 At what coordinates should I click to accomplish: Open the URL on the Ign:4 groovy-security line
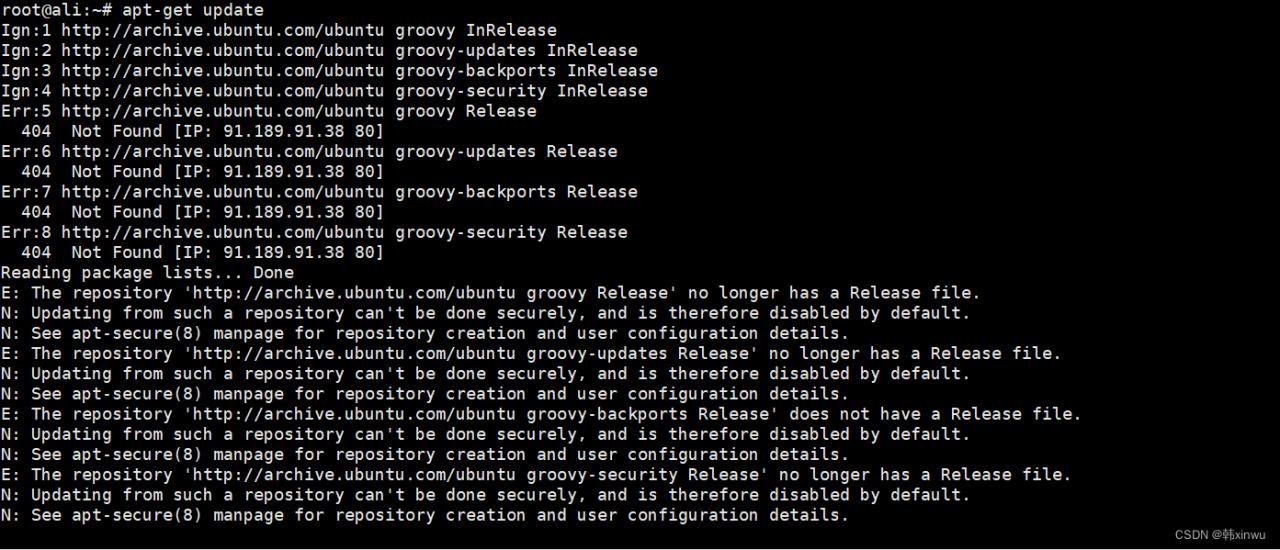point(222,91)
